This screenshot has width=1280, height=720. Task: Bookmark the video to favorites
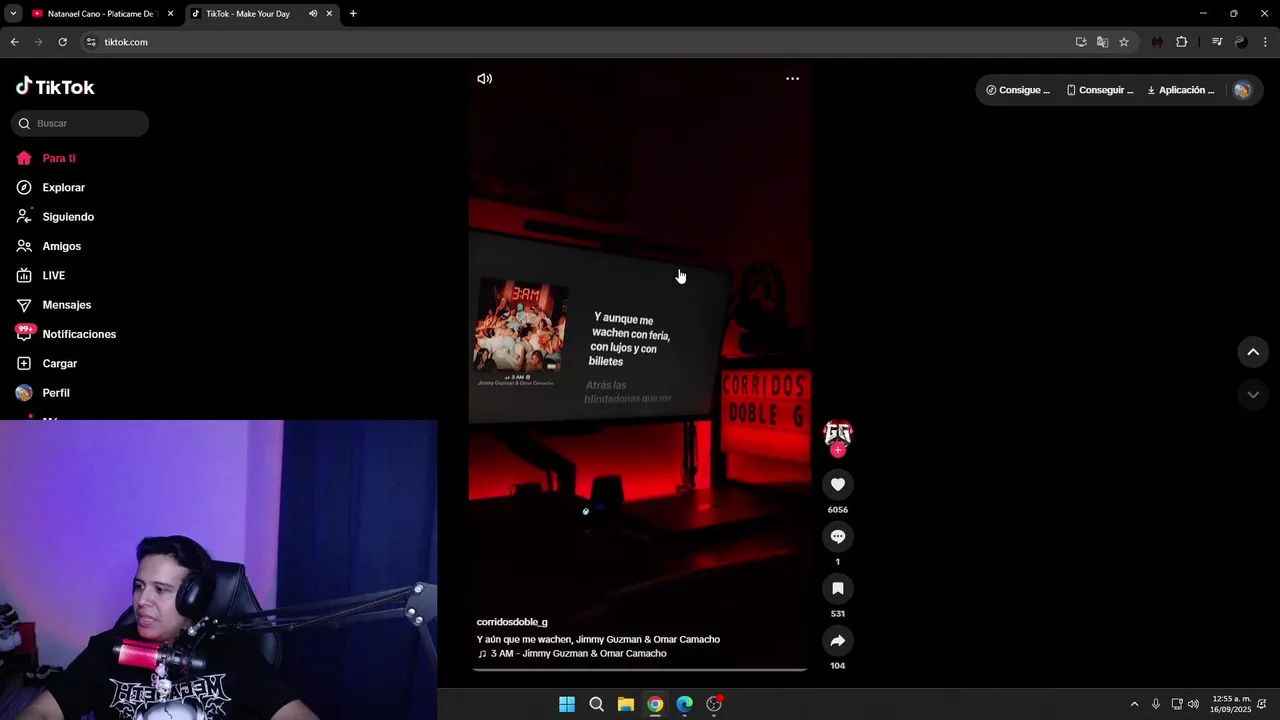pyautogui.click(x=838, y=589)
